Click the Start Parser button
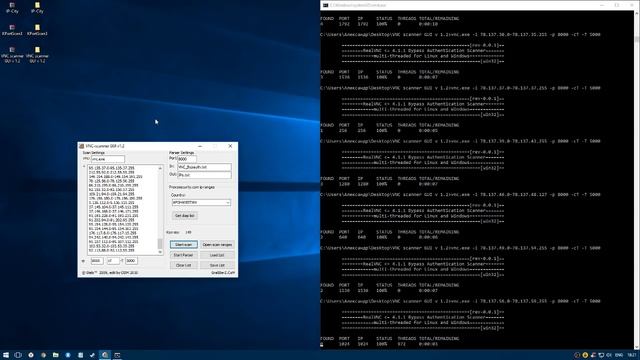Screen dimensions: 640x360 pos(183,255)
